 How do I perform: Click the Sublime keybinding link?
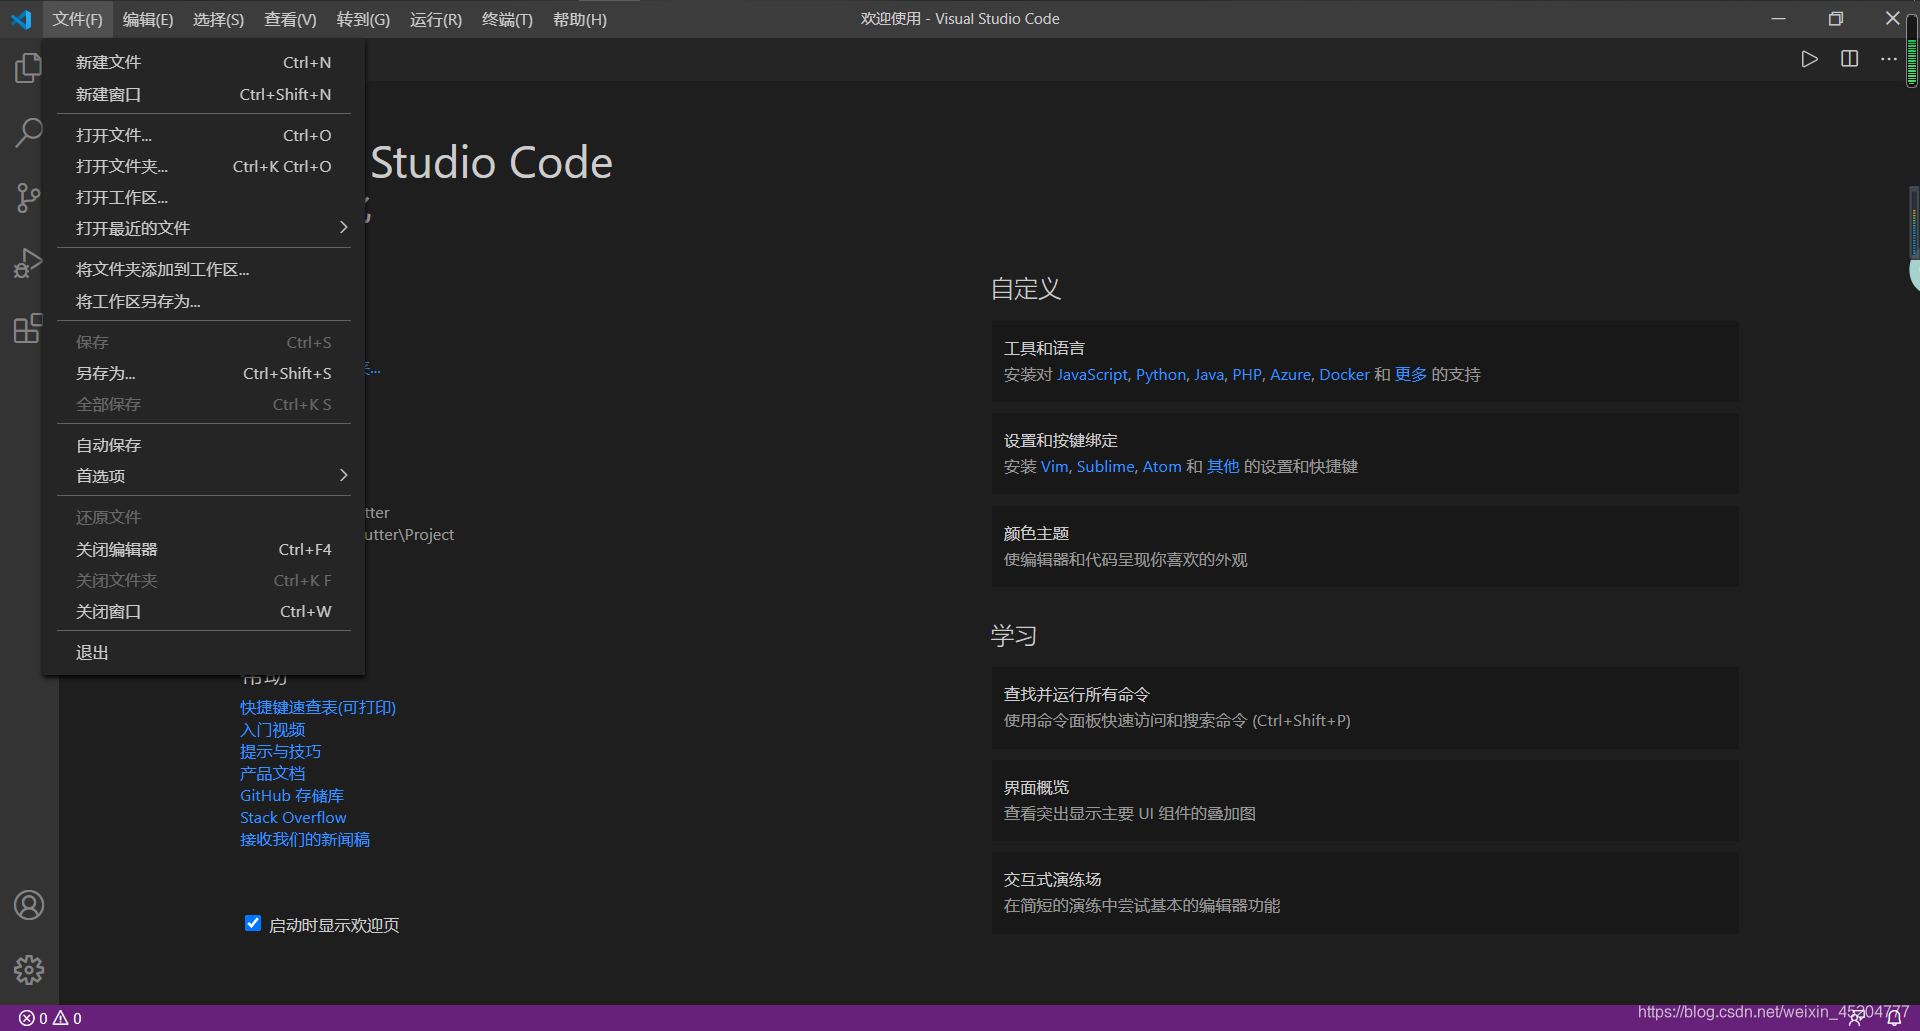coord(1105,466)
